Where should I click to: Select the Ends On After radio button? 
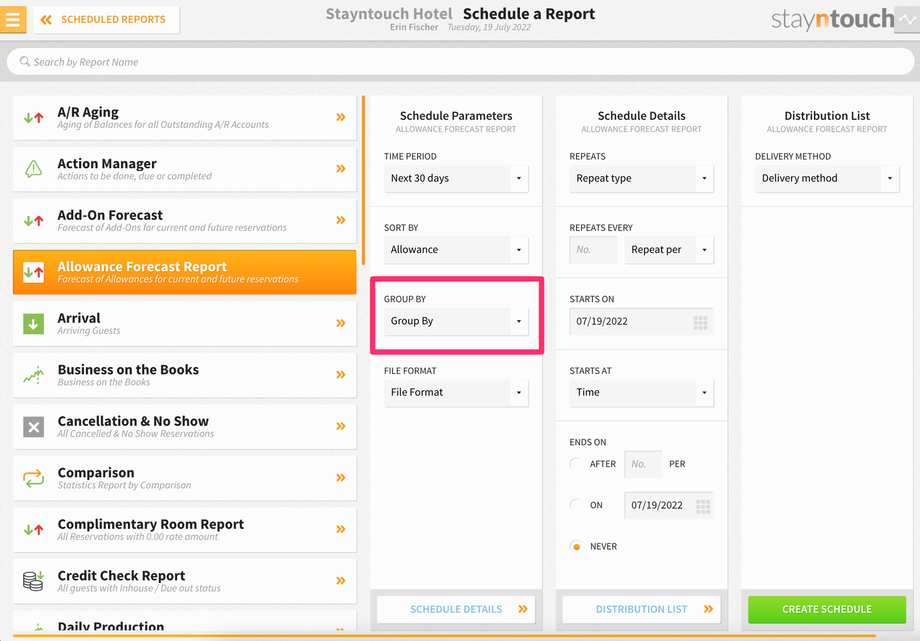point(576,464)
